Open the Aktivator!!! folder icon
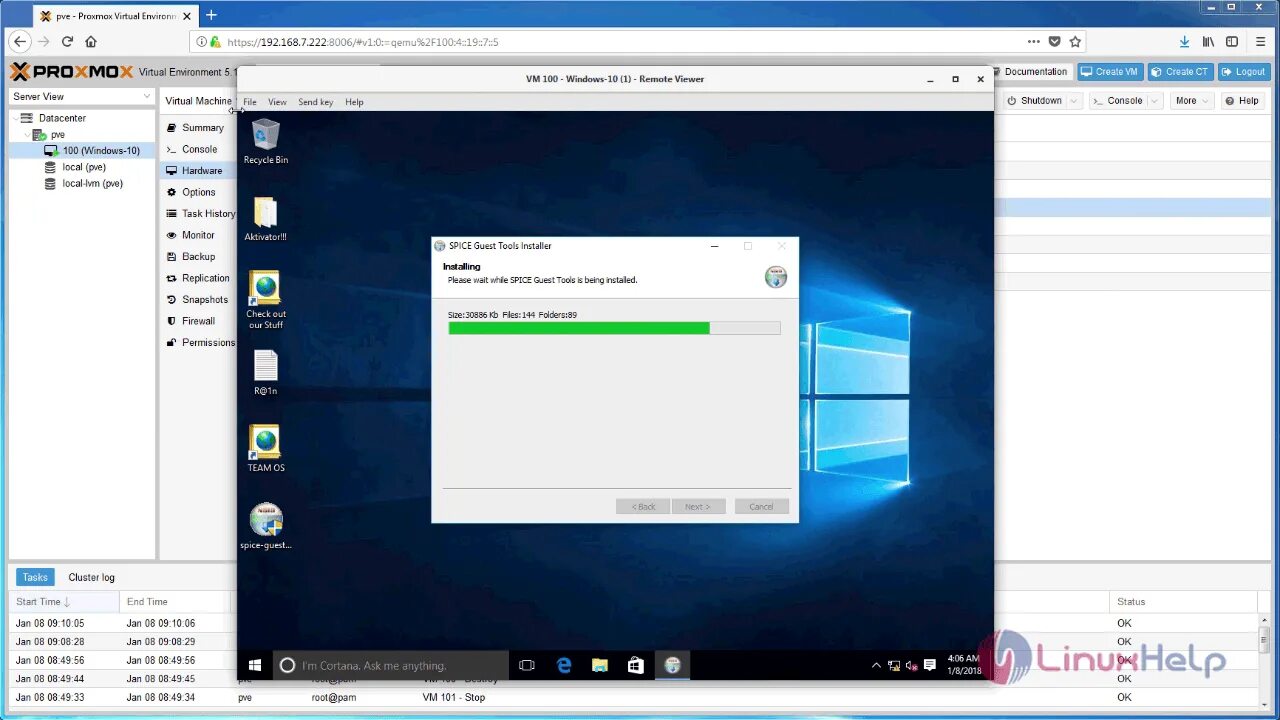This screenshot has width=1280, height=720. tap(265, 219)
